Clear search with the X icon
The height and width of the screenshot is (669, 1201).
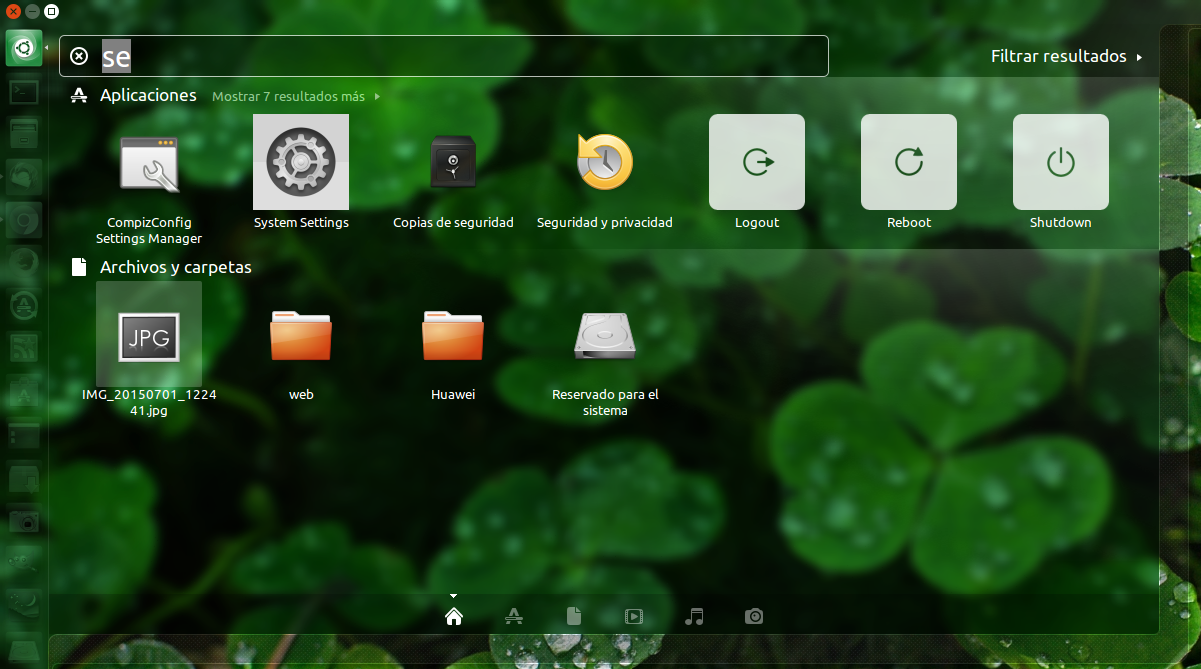point(80,57)
